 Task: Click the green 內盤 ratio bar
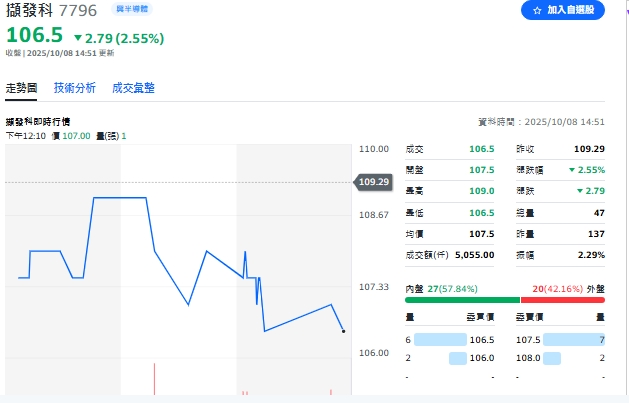[x=462, y=299]
